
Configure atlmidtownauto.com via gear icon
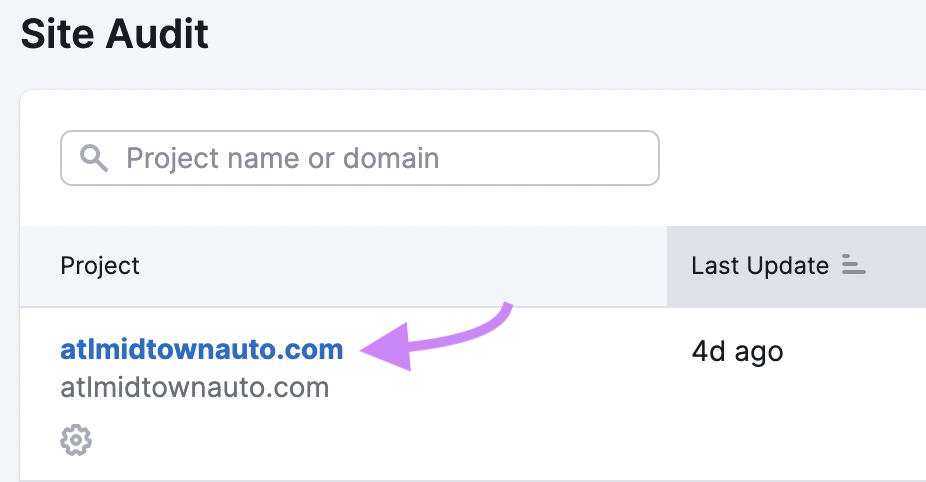76,440
